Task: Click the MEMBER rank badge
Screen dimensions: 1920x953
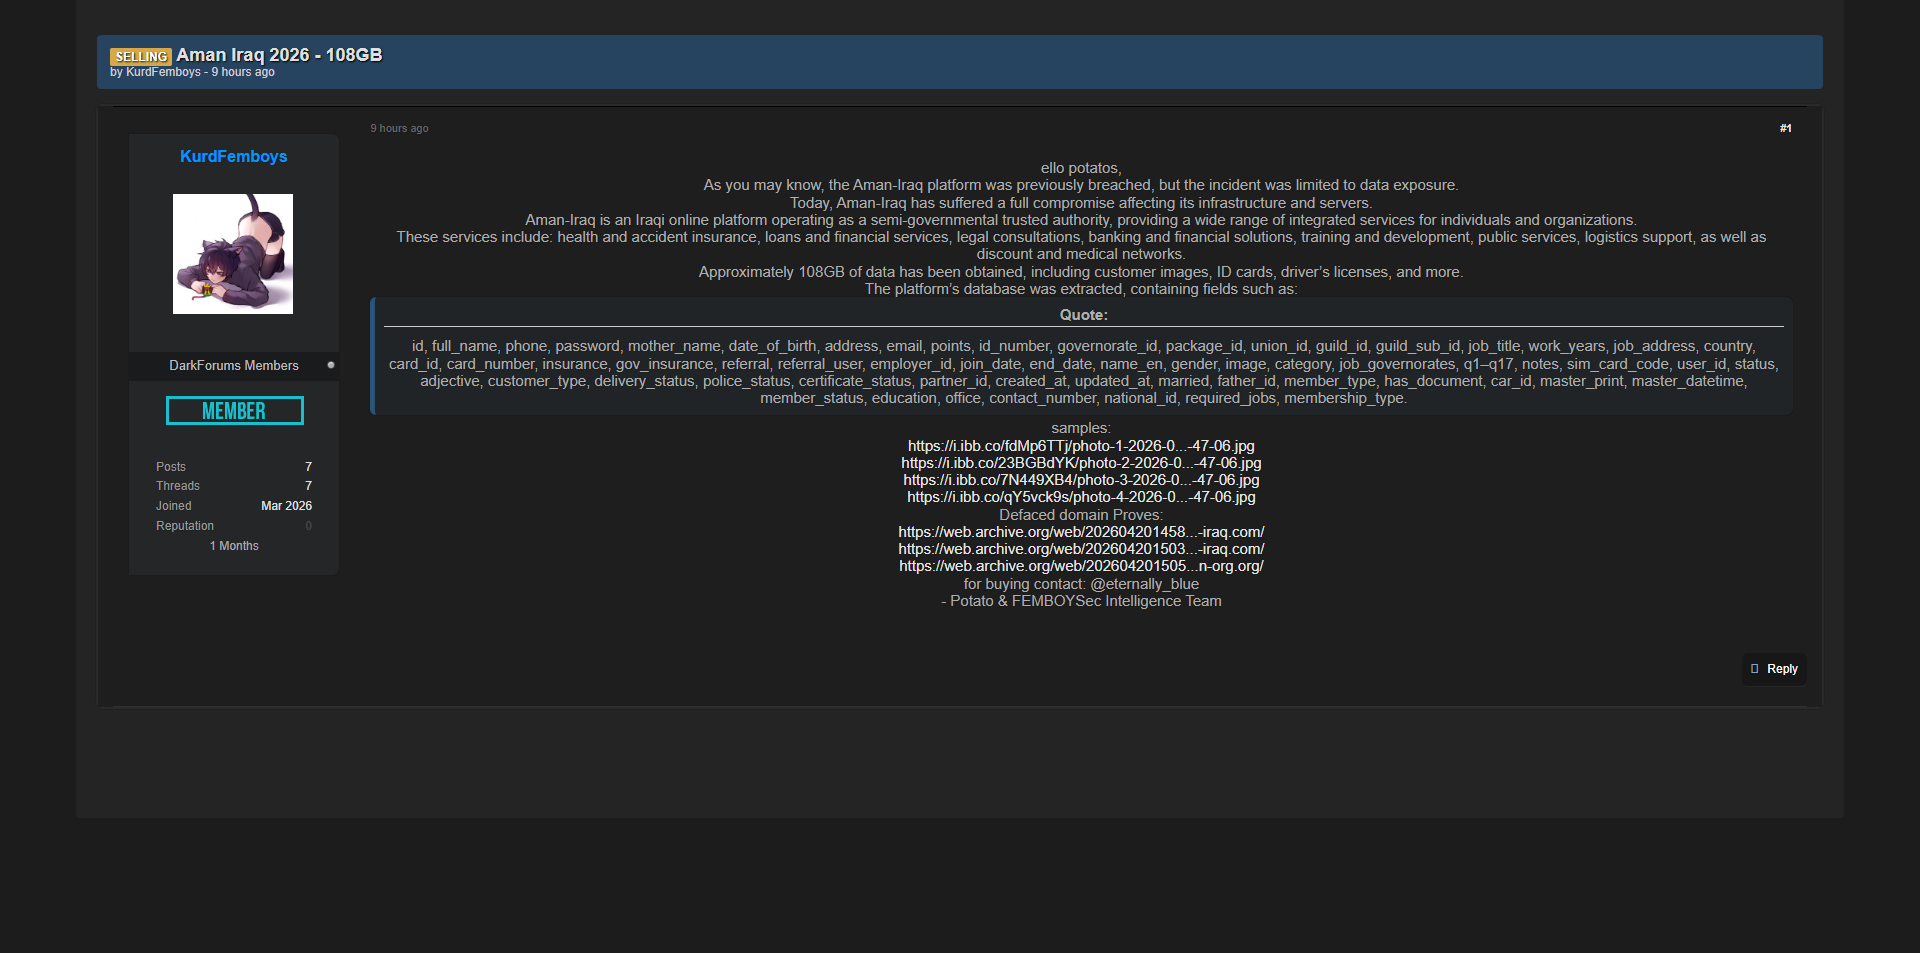Action: tap(234, 411)
